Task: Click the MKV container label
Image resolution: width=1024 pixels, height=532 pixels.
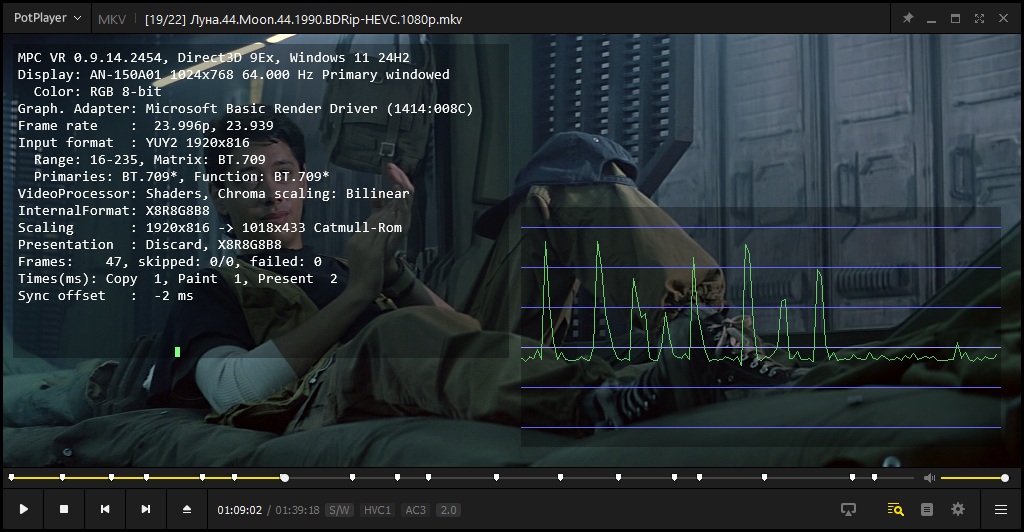Action: (112, 20)
